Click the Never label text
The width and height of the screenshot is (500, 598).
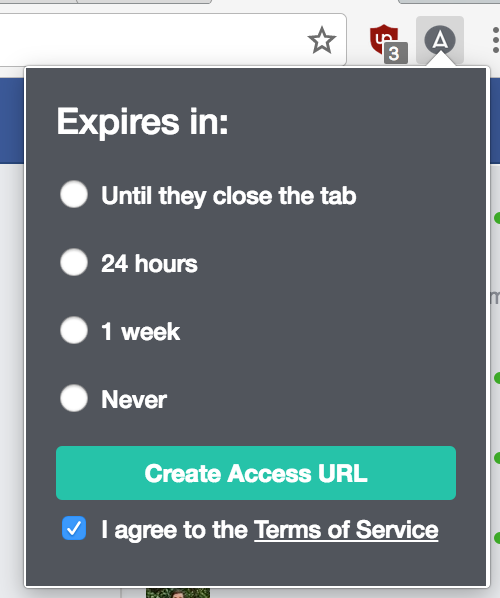click(x=134, y=400)
